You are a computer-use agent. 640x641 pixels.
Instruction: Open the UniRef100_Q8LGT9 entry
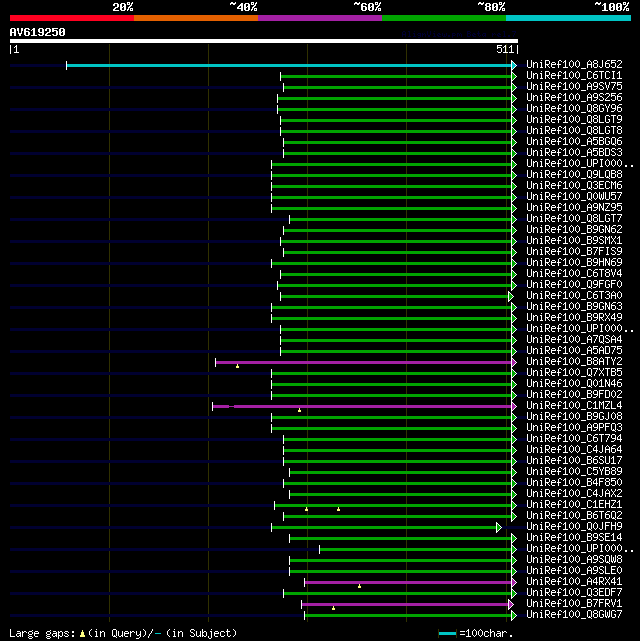click(574, 119)
